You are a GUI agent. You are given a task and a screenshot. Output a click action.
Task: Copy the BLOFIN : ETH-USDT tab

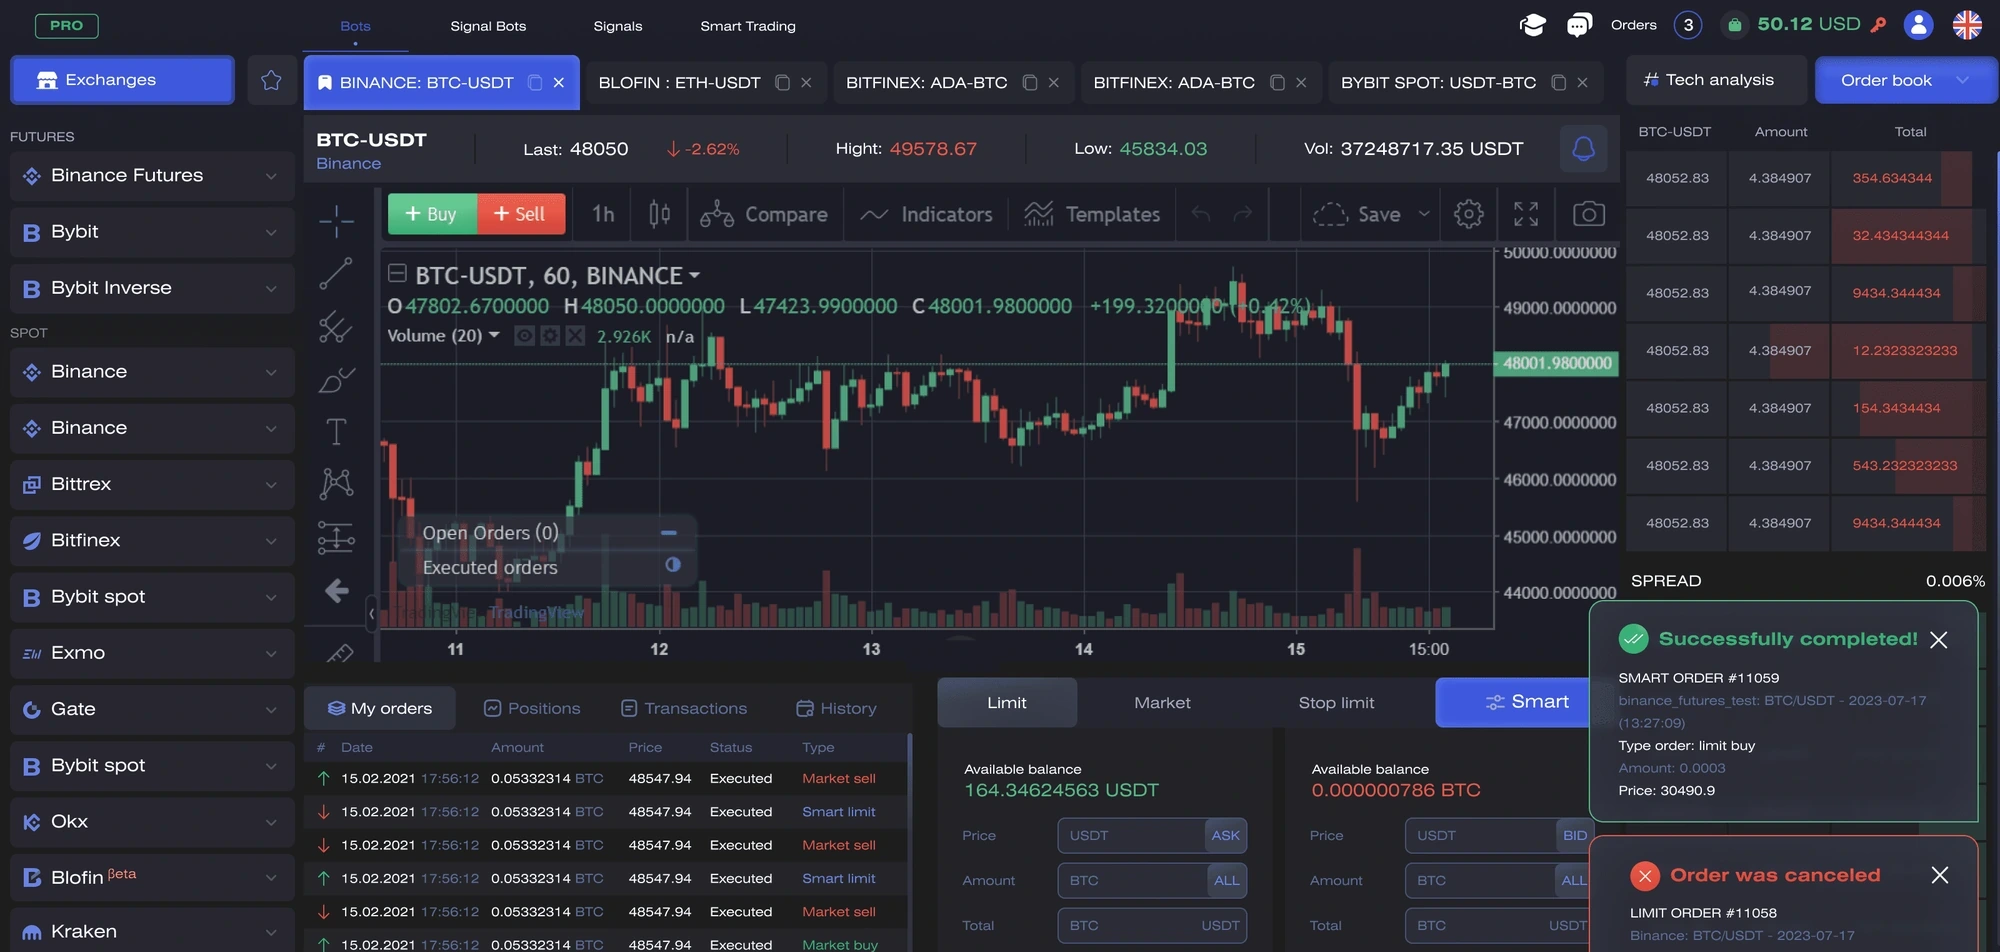click(x=783, y=83)
